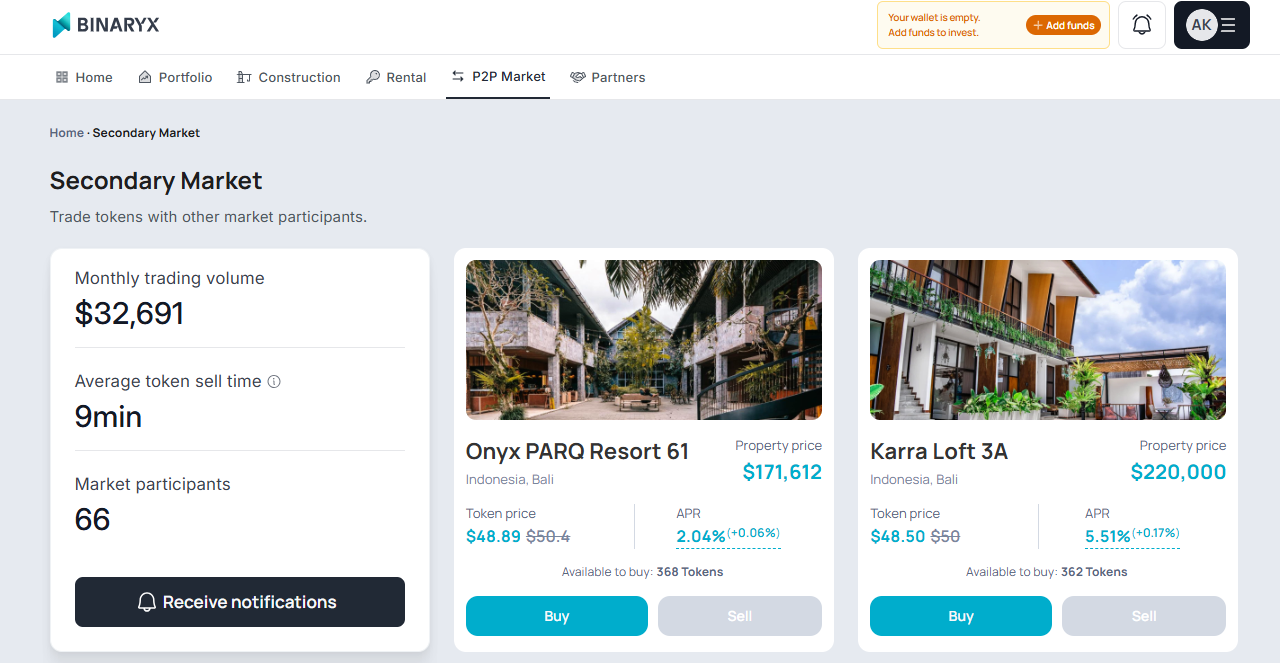1280x663 pixels.
Task: Open Onyx PARQ Resort property photo
Action: (644, 340)
